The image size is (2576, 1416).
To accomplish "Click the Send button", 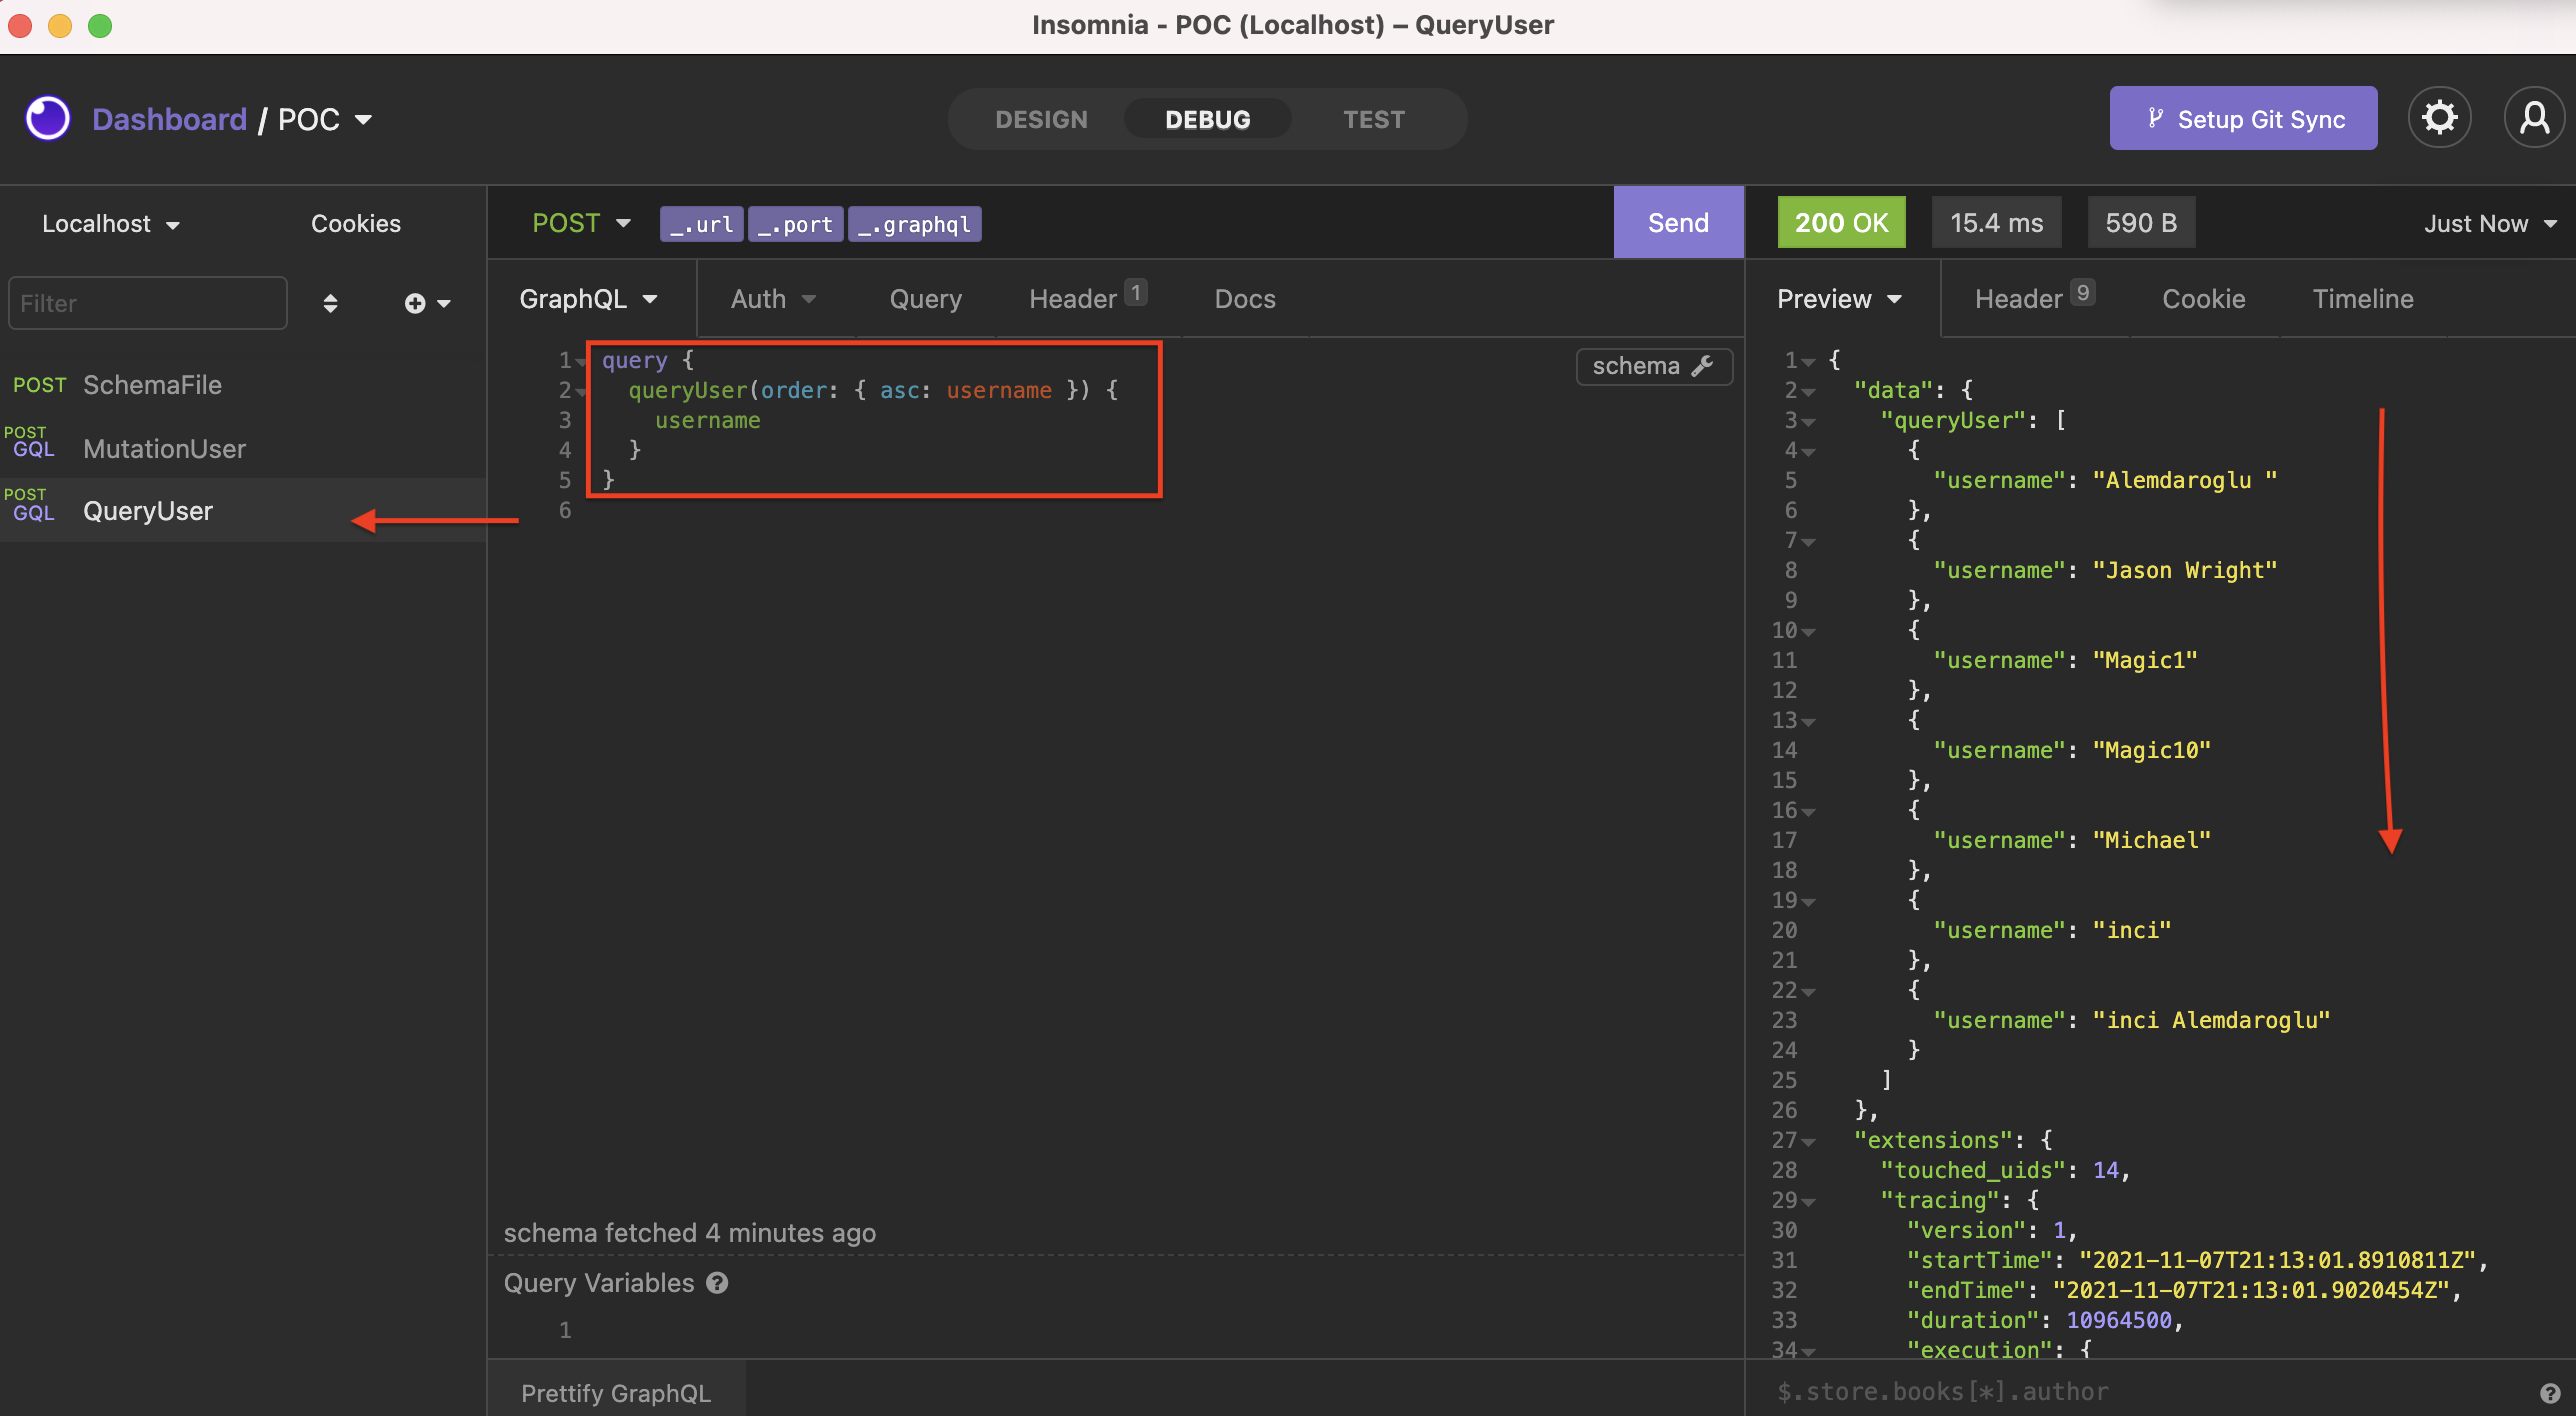I will 1677,222.
